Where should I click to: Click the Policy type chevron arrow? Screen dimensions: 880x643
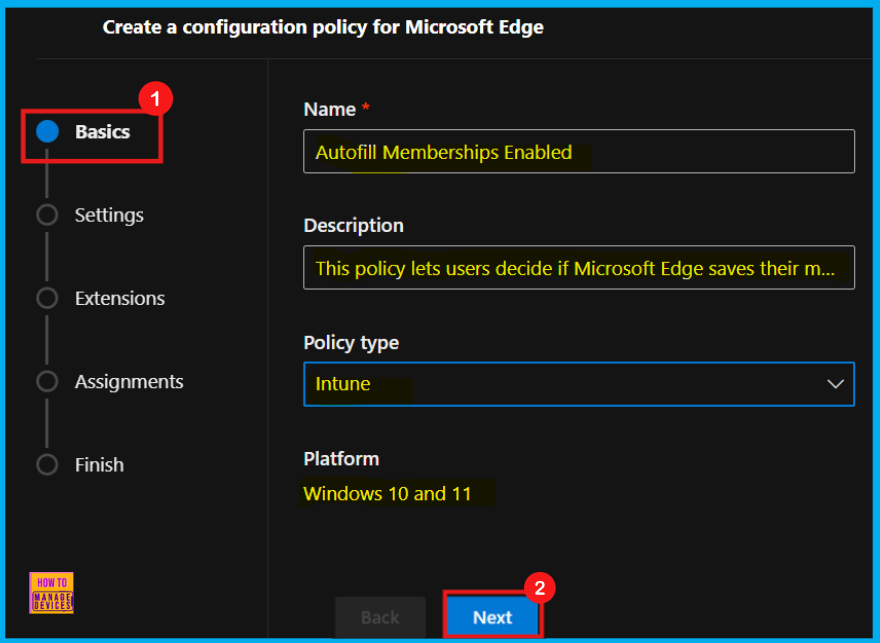[835, 384]
